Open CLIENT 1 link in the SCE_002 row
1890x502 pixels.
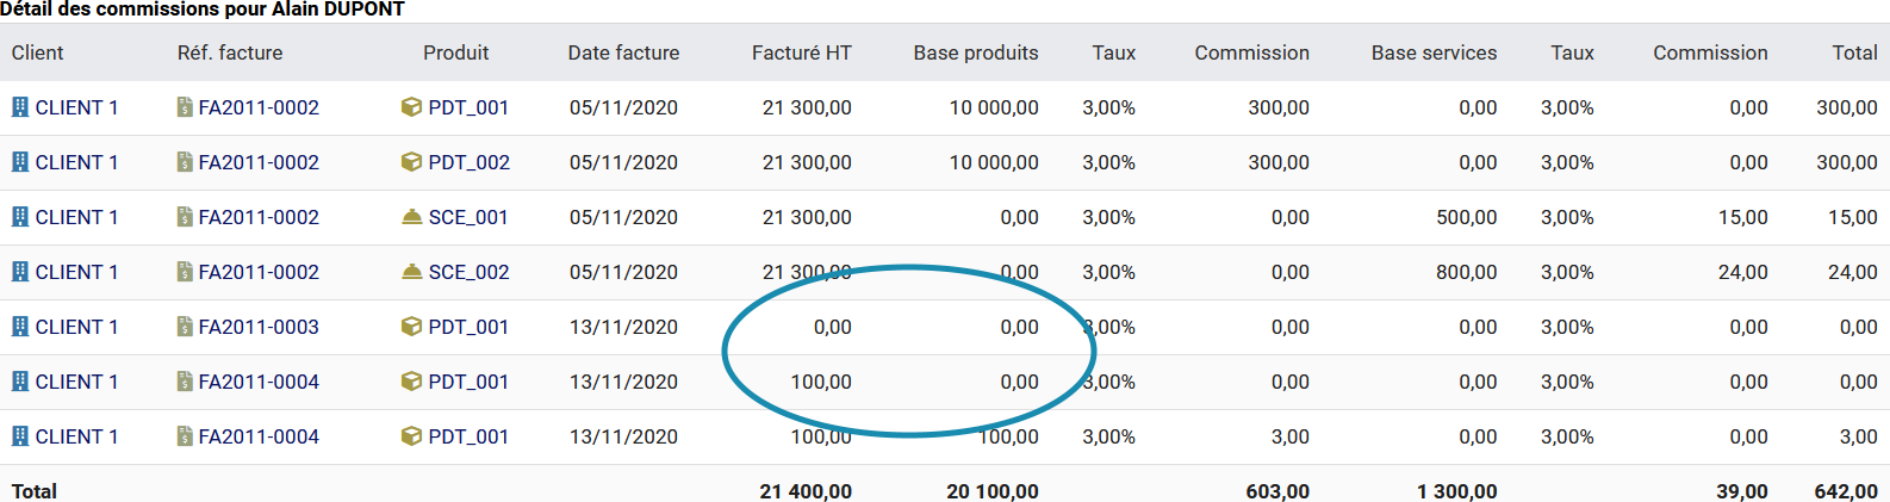[76, 272]
